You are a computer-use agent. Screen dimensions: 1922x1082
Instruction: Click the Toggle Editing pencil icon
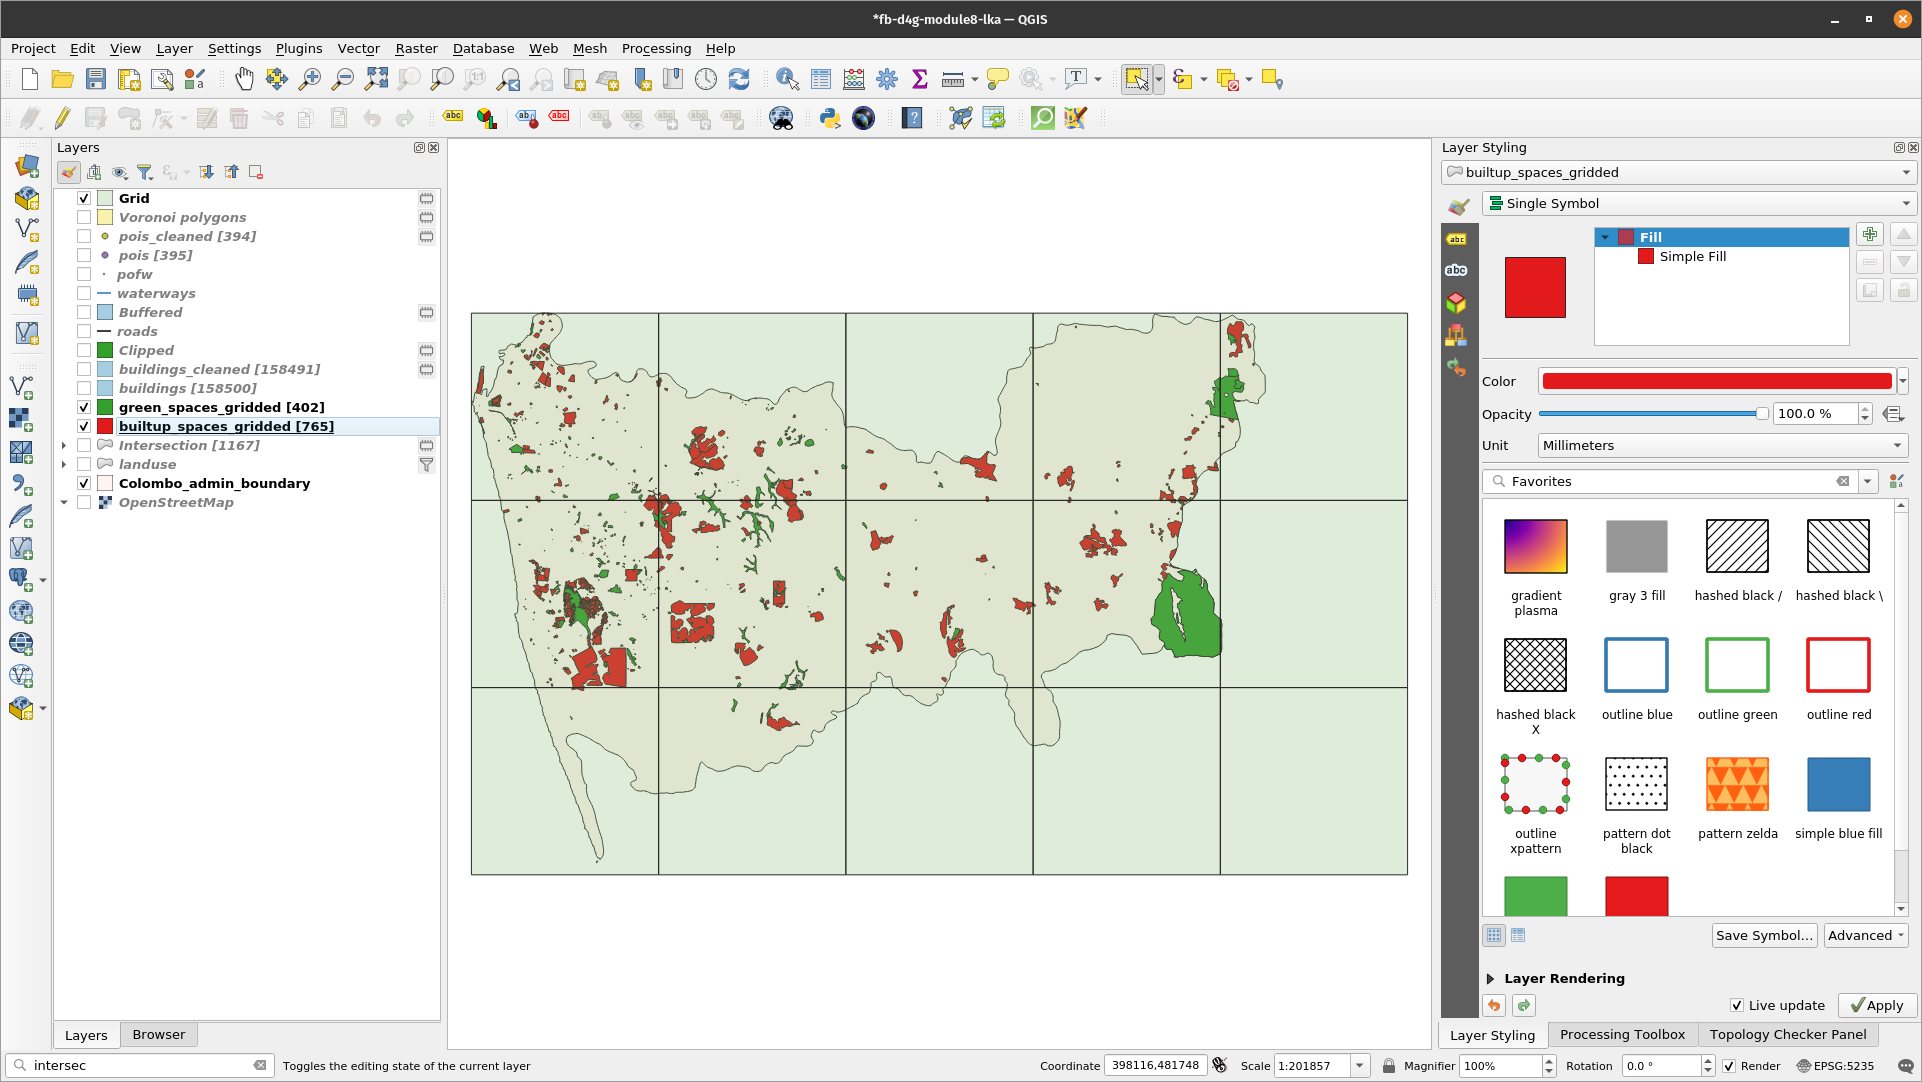[x=62, y=118]
